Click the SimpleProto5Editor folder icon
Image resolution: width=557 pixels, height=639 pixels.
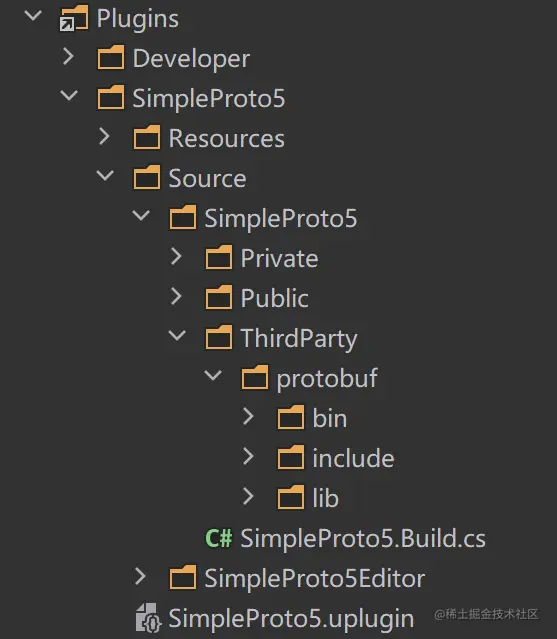(x=183, y=577)
